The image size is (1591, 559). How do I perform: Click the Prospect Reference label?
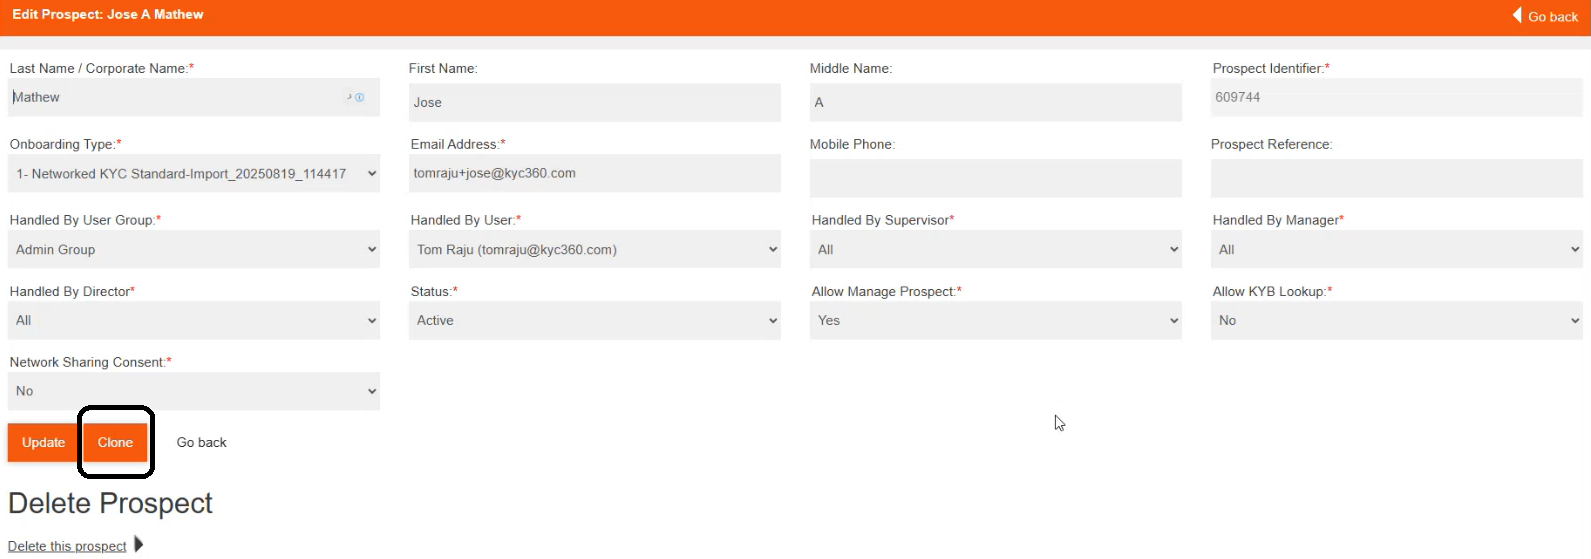1272,144
